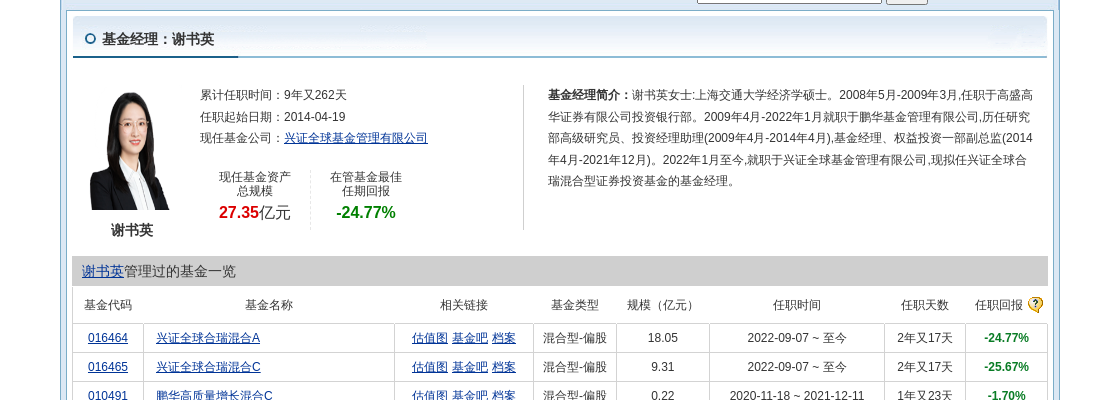Image resolution: width=1120 pixels, height=400 pixels.
Task: Click the 18.05 scale cell
Action: click(663, 338)
